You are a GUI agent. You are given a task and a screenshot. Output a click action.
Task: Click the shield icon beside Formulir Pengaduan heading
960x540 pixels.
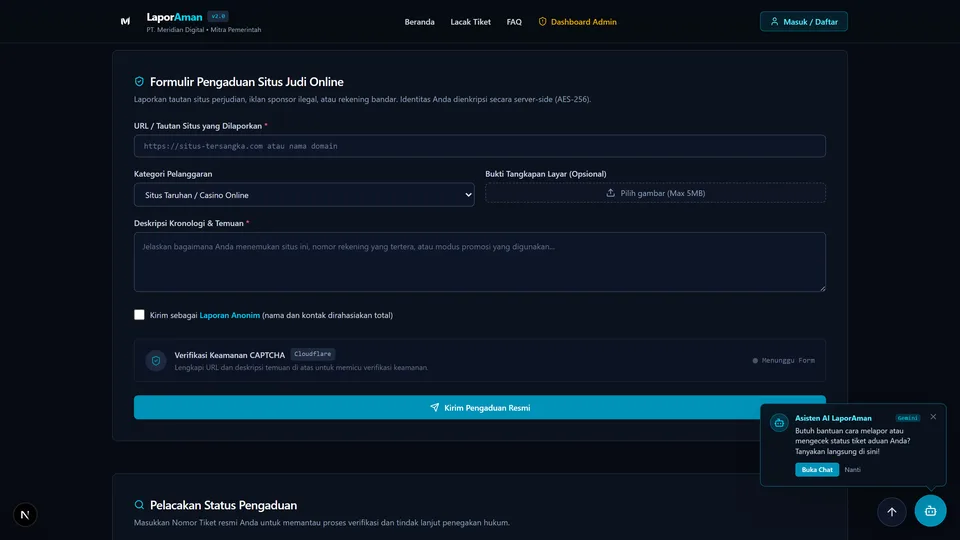pos(139,81)
